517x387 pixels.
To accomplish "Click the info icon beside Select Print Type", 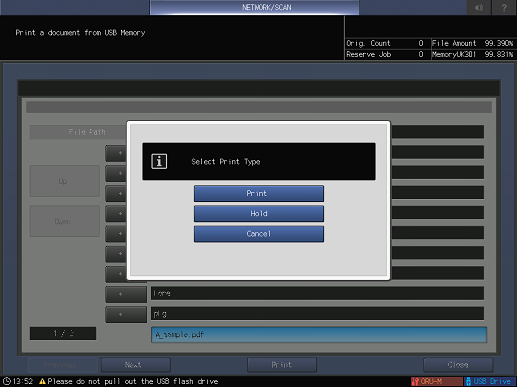I will pyautogui.click(x=159, y=162).
